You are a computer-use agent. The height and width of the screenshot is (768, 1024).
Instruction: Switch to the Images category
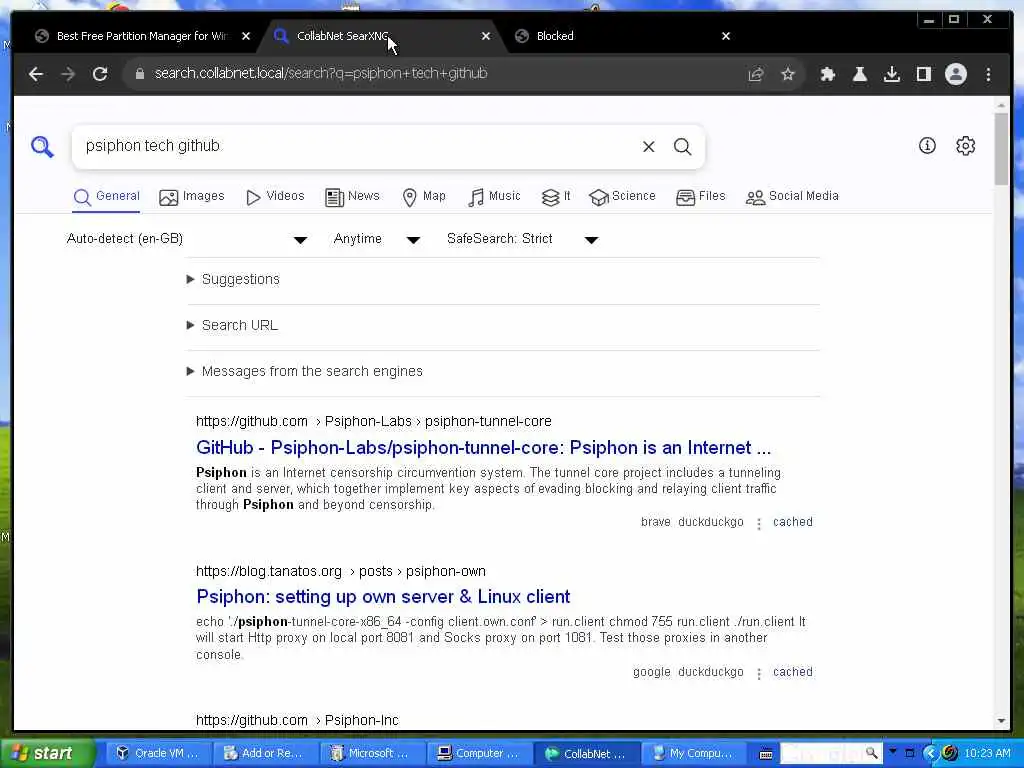click(192, 197)
